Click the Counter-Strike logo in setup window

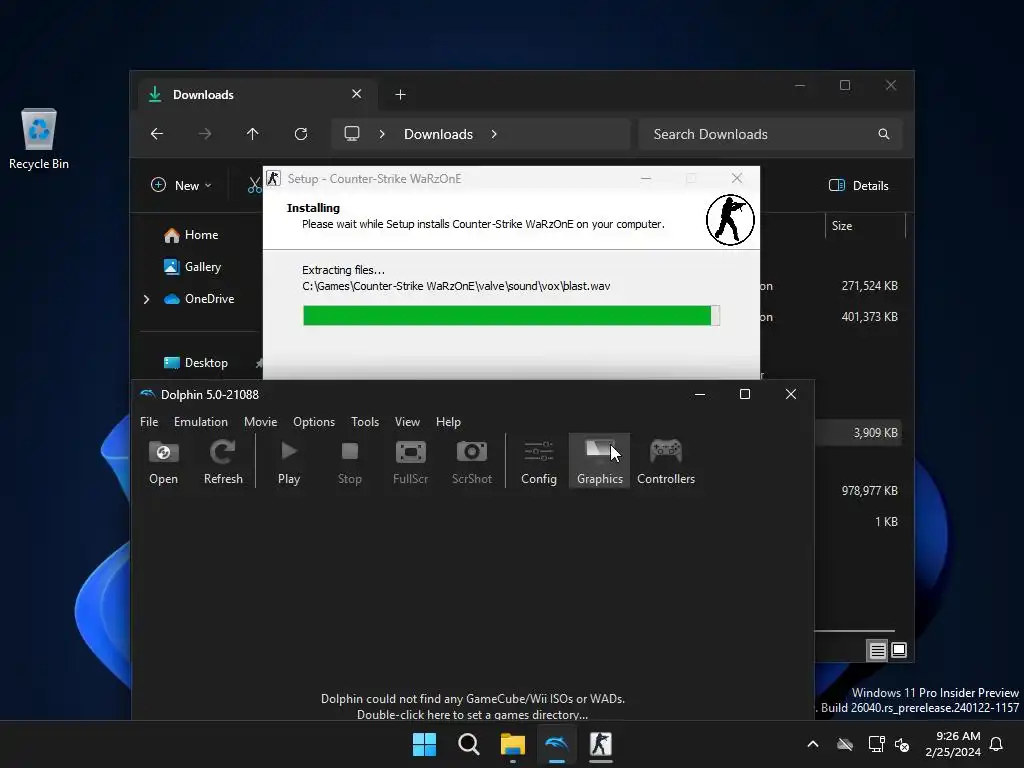(x=730, y=220)
